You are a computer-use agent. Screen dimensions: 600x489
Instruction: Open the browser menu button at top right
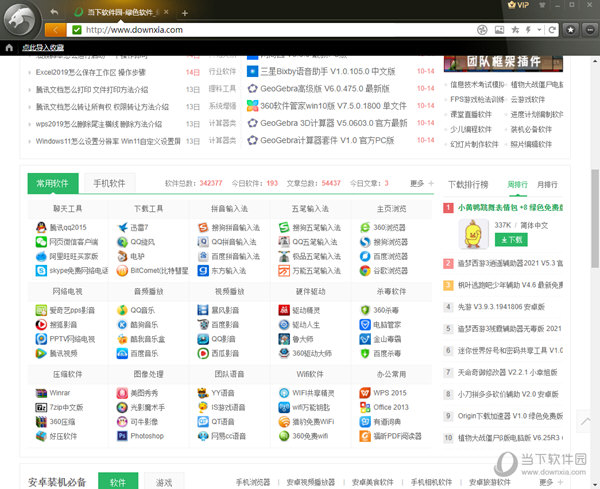(590, 29)
